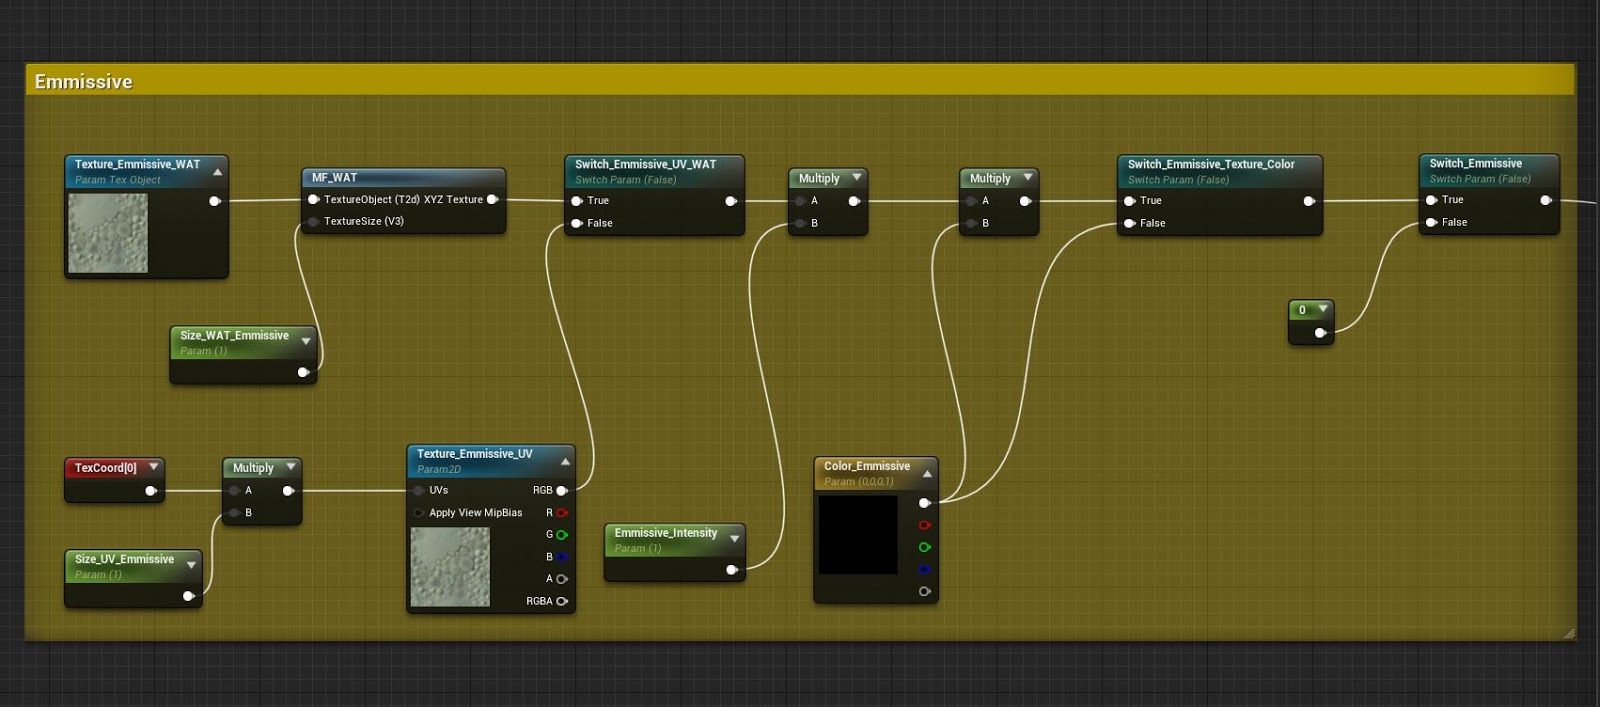This screenshot has height=707, width=1600.
Task: Click input B of Multiply fed by Emmissive_Intensity
Action: coord(800,223)
